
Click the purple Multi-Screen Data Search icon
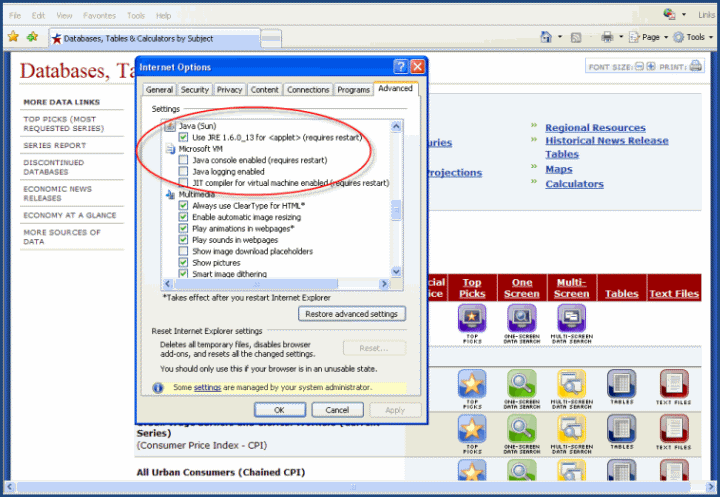(x=571, y=318)
